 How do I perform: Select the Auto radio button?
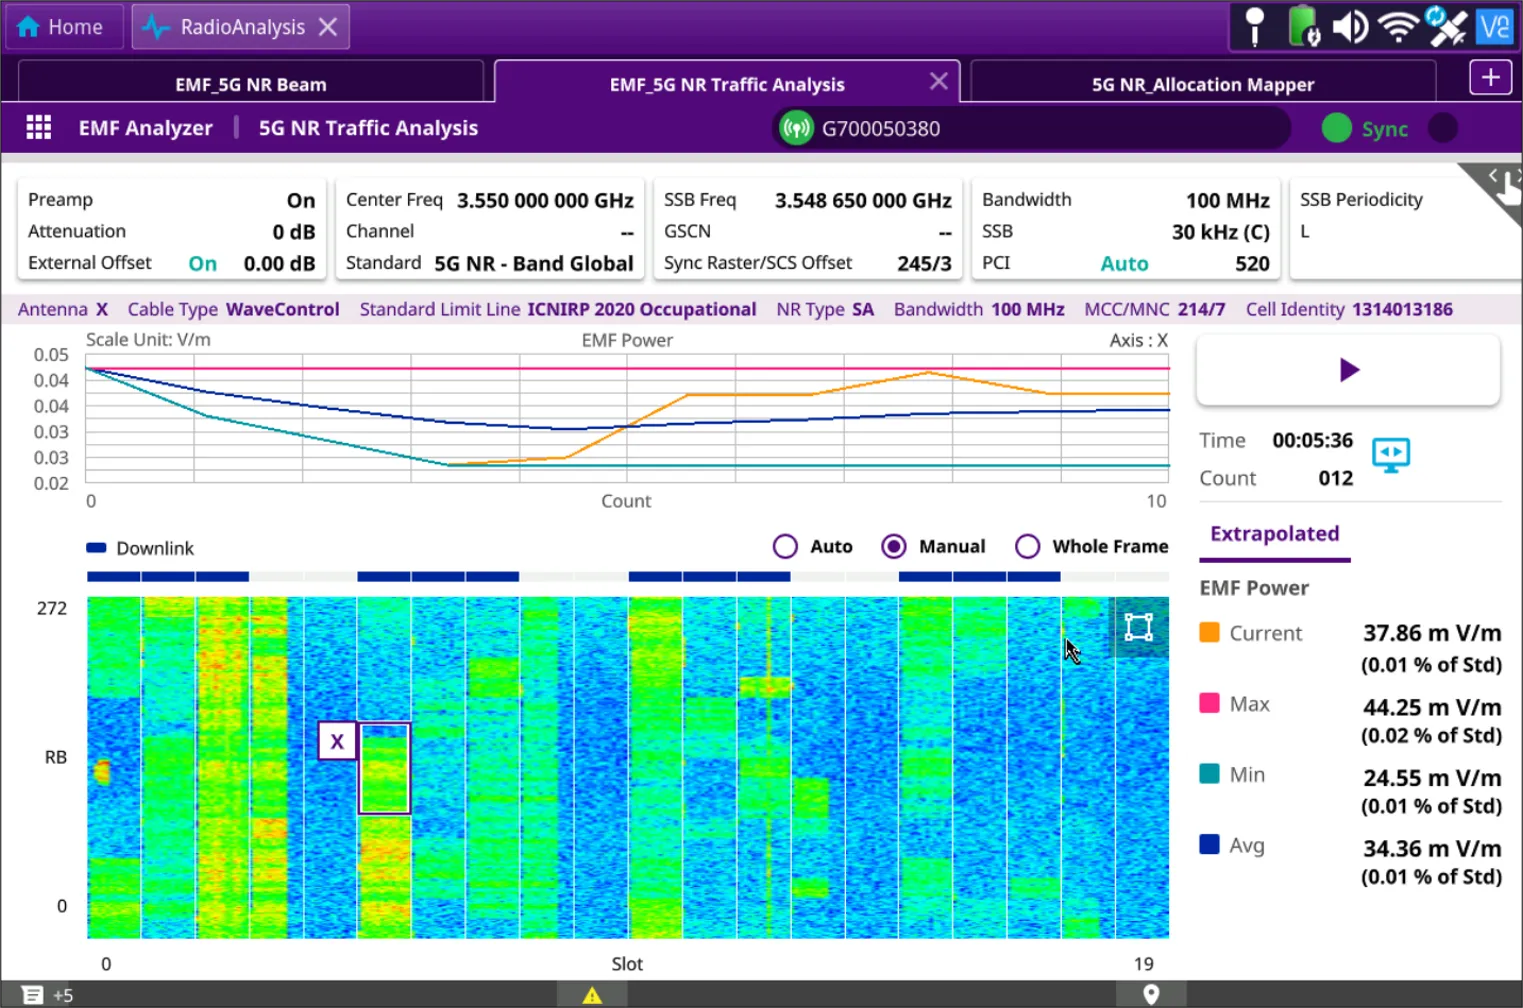click(x=785, y=546)
